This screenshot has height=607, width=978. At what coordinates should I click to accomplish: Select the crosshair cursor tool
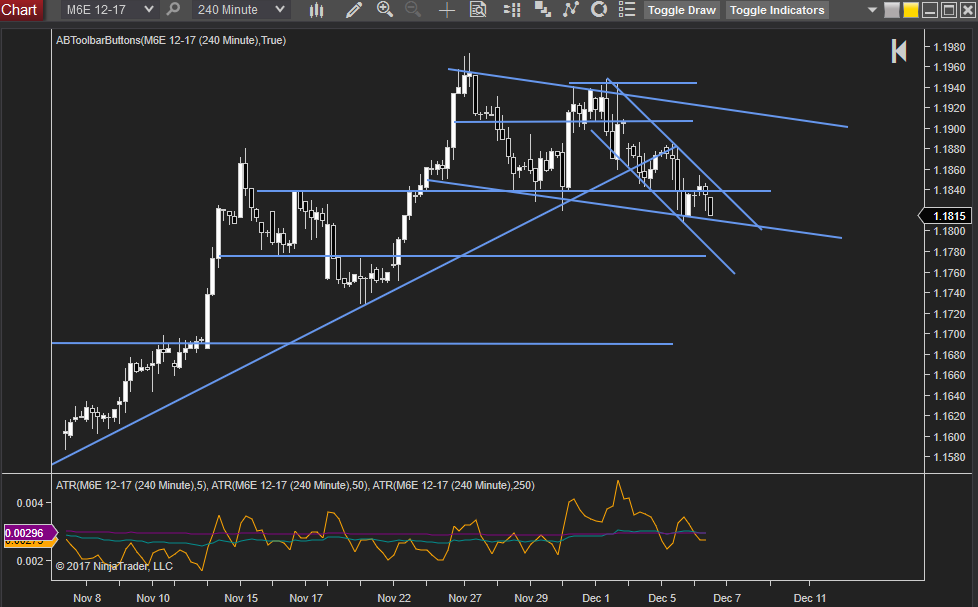tap(447, 9)
